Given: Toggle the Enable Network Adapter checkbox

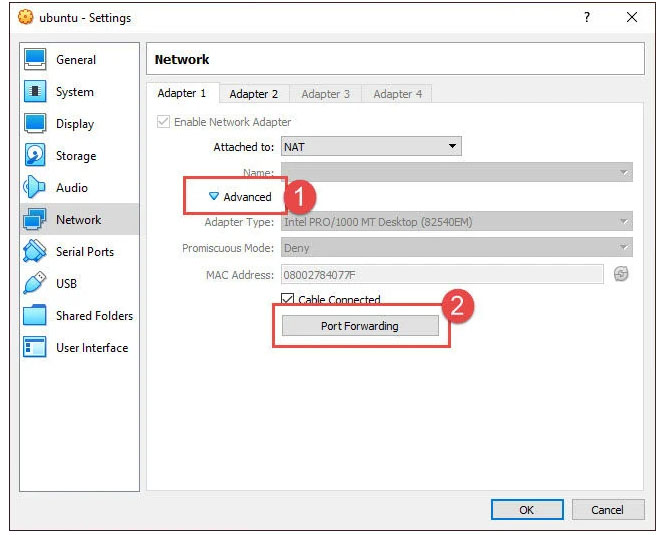Looking at the screenshot, I should (x=164, y=122).
